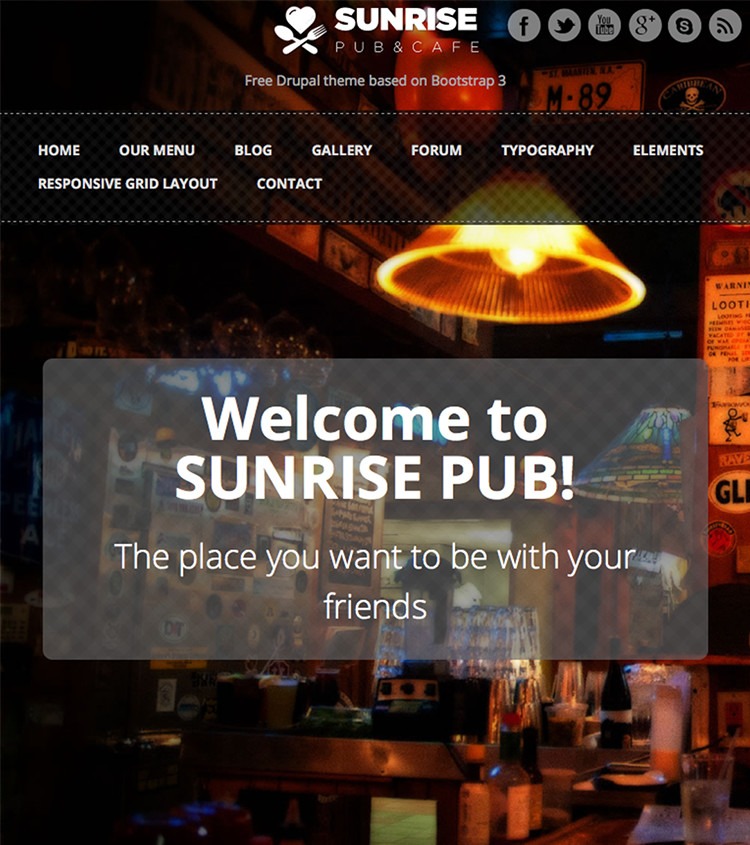Image resolution: width=750 pixels, height=845 pixels.
Task: Open Responsive Grid Layout page
Action: (128, 184)
